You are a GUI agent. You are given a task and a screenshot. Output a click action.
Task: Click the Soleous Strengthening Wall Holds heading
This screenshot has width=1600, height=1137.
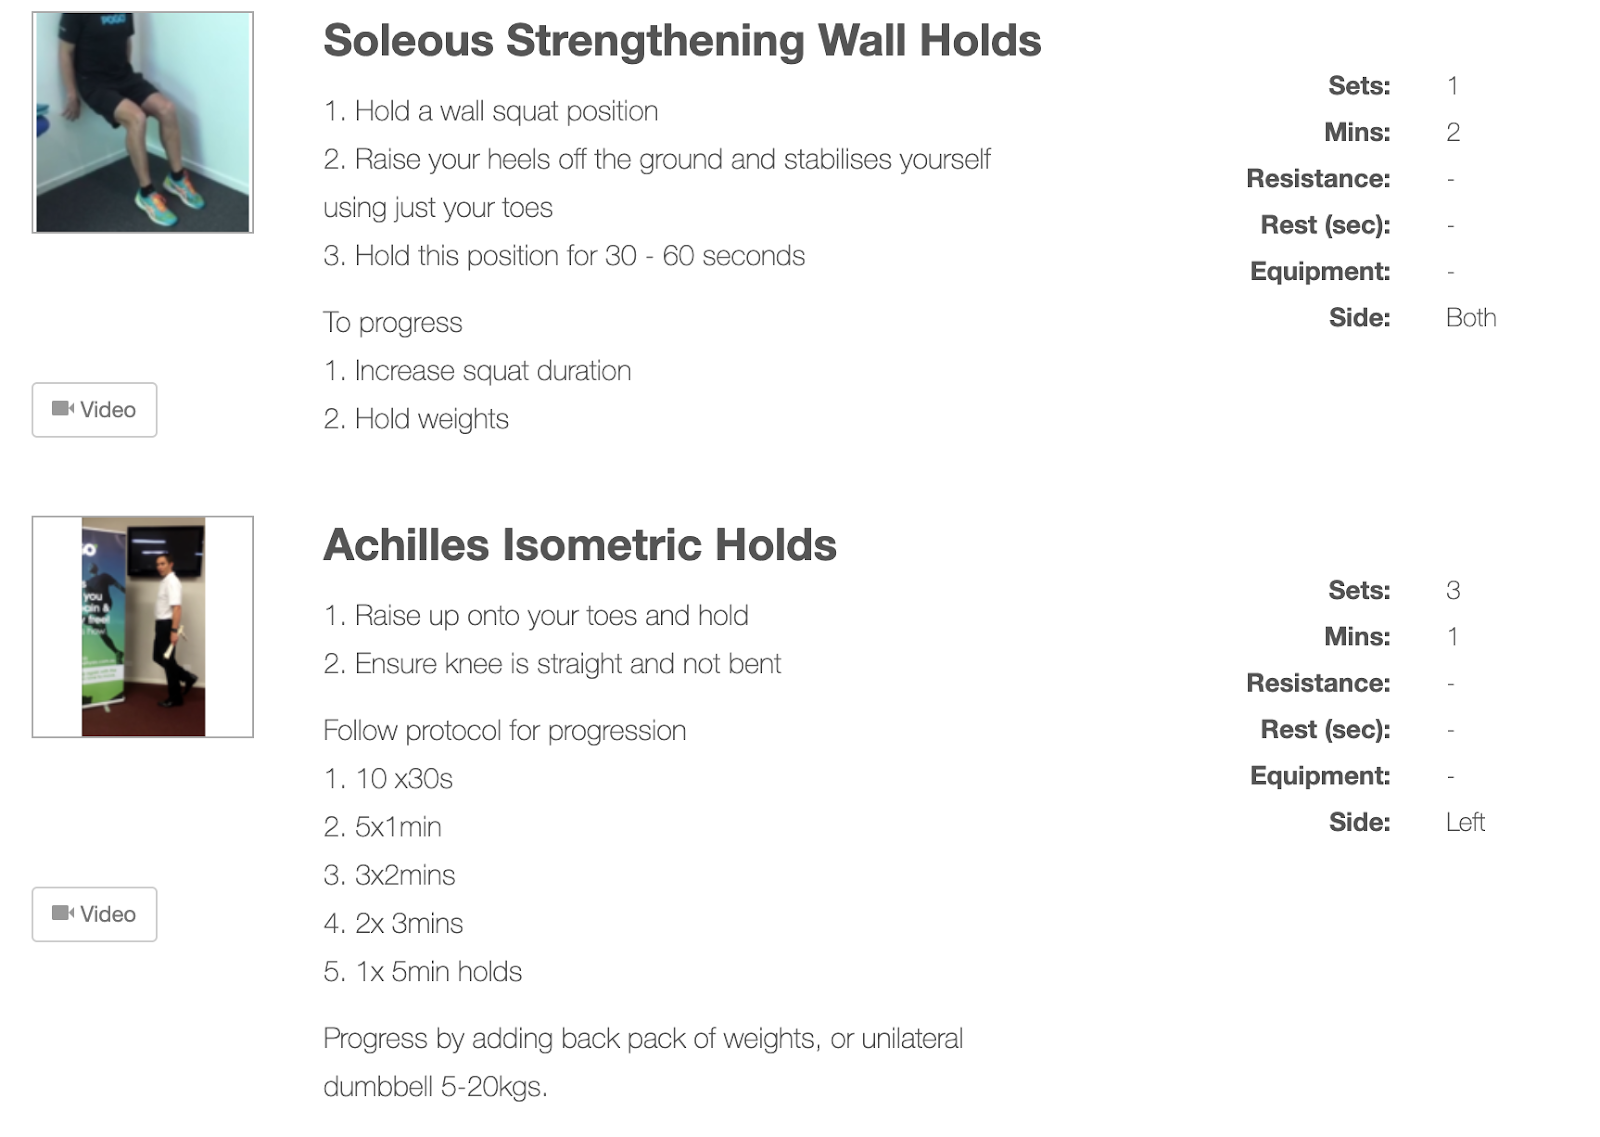(682, 42)
